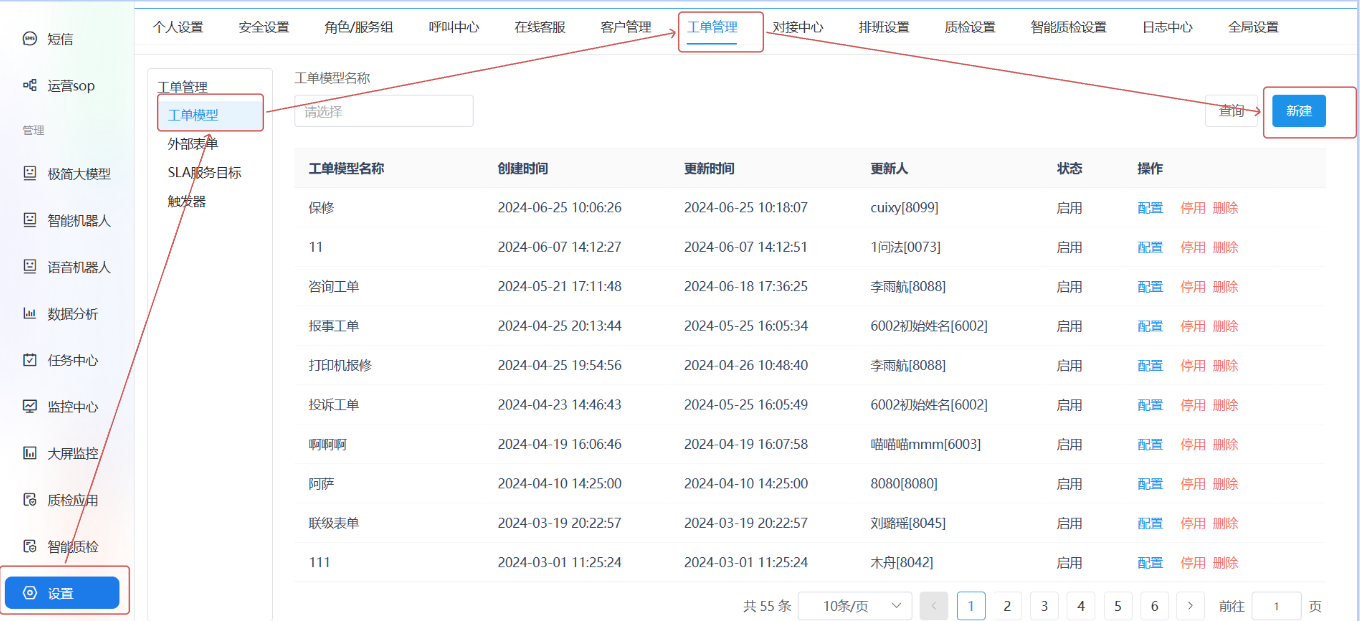
Task: Switch to 个人设置 tab
Action: (x=178, y=27)
